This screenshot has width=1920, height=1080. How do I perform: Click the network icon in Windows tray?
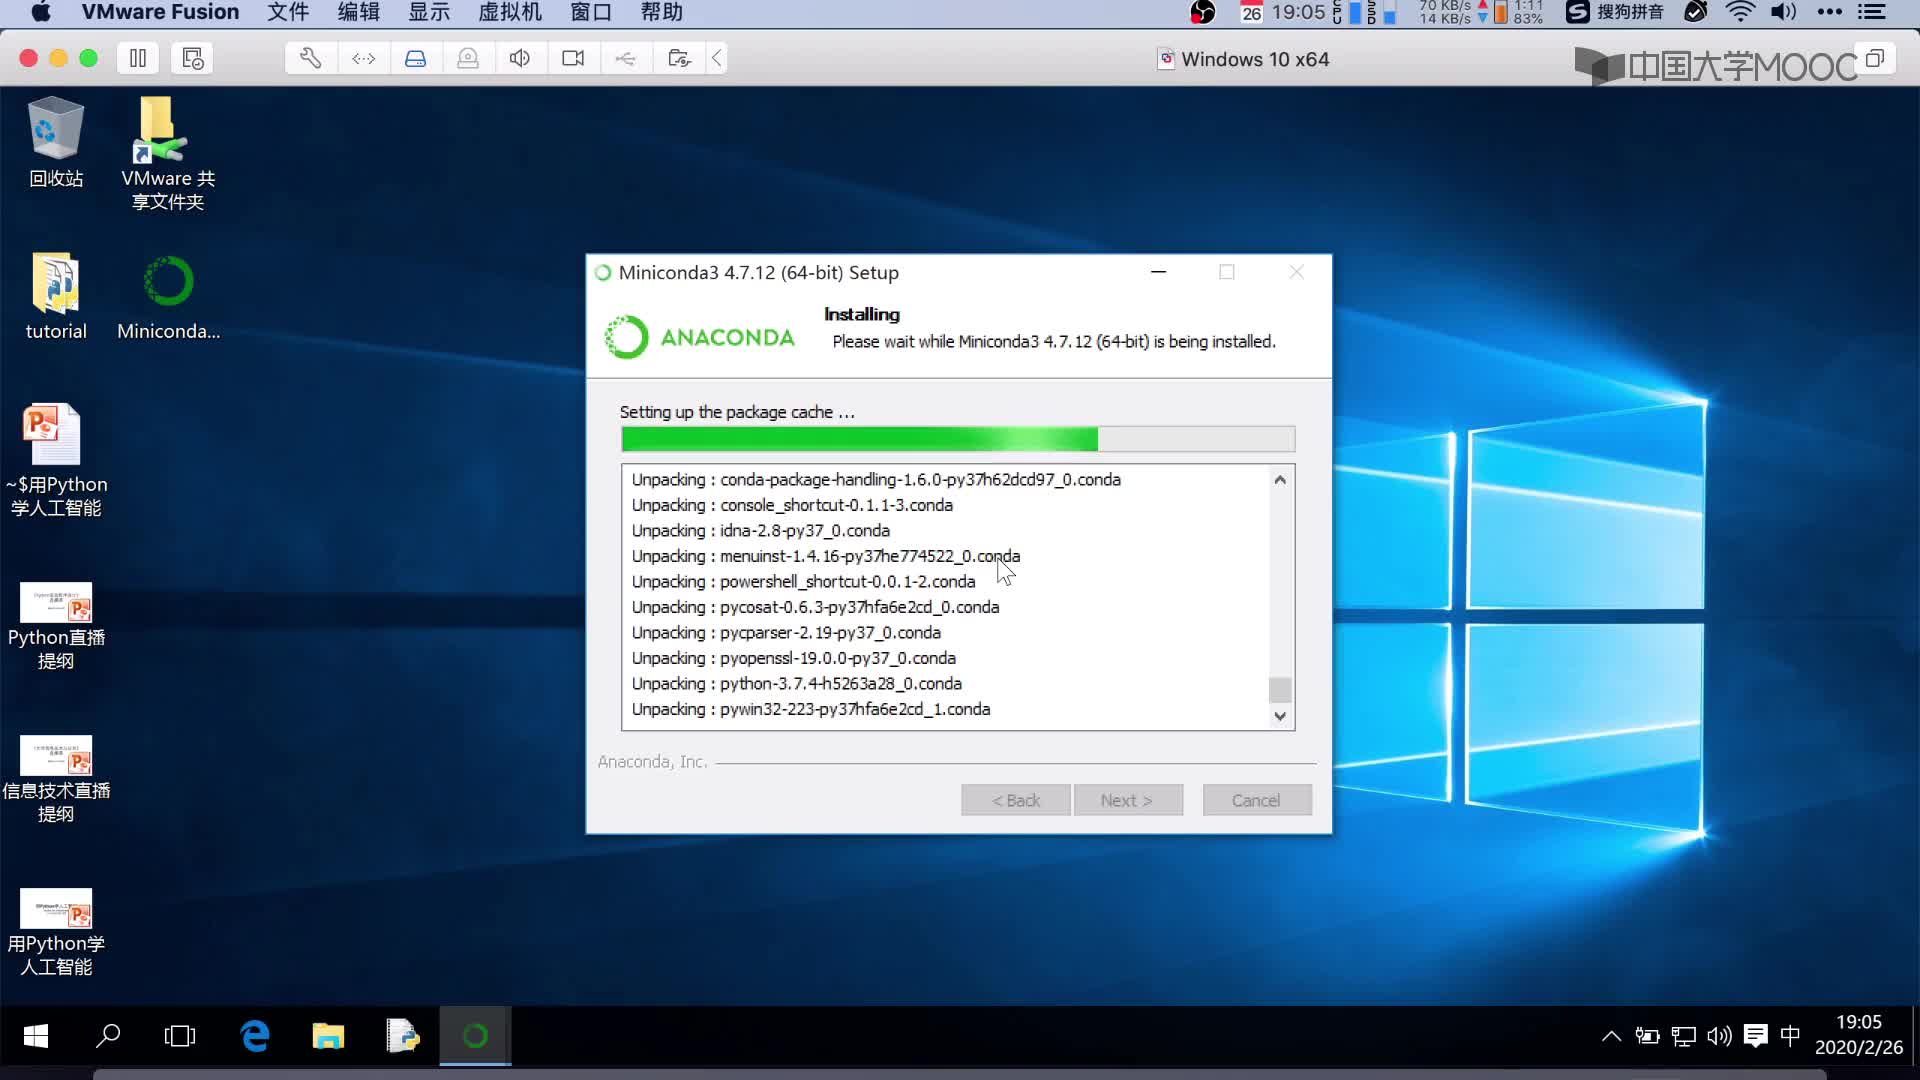tap(1683, 1036)
